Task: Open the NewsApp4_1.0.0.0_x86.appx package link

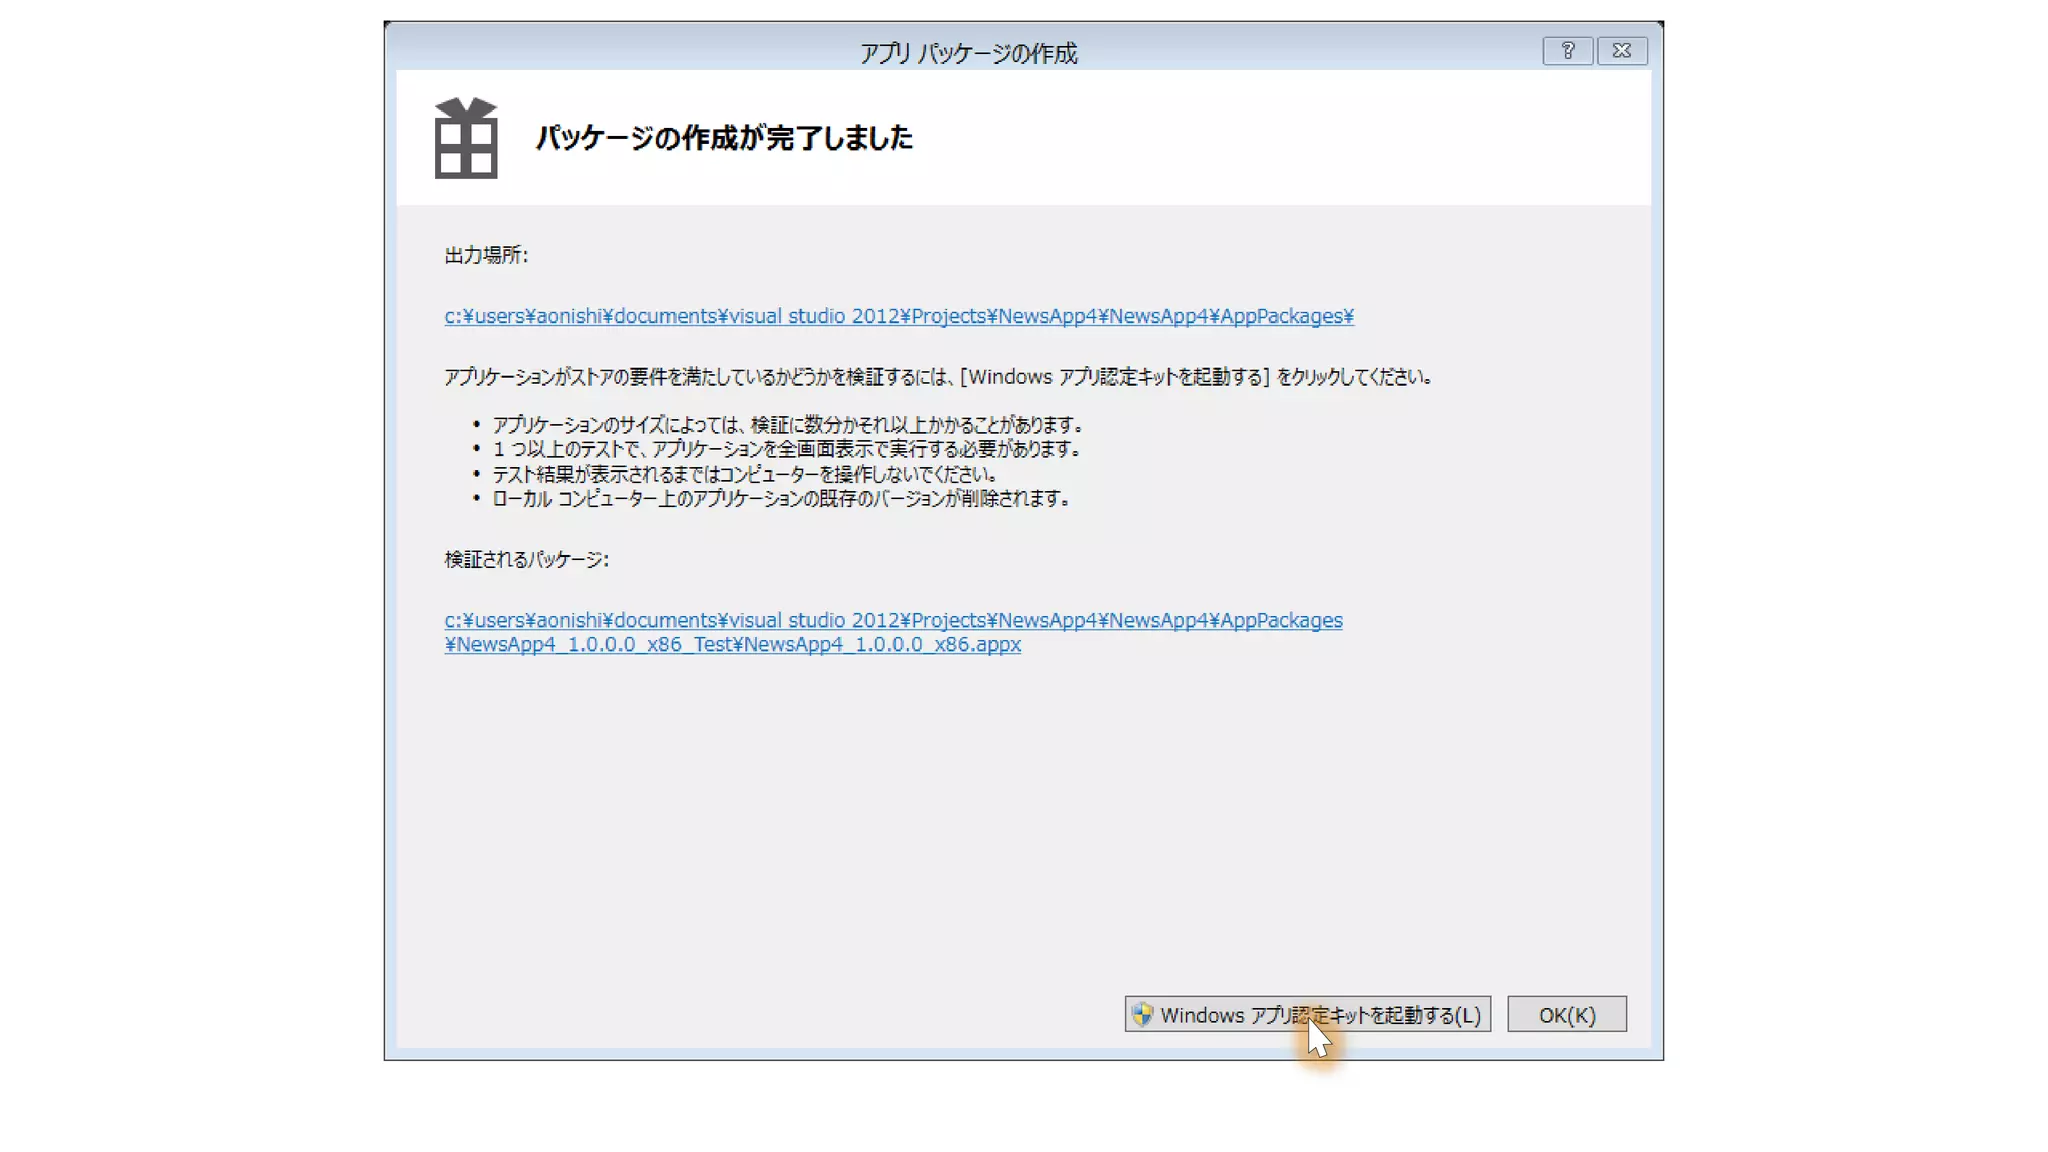Action: pyautogui.click(x=881, y=645)
